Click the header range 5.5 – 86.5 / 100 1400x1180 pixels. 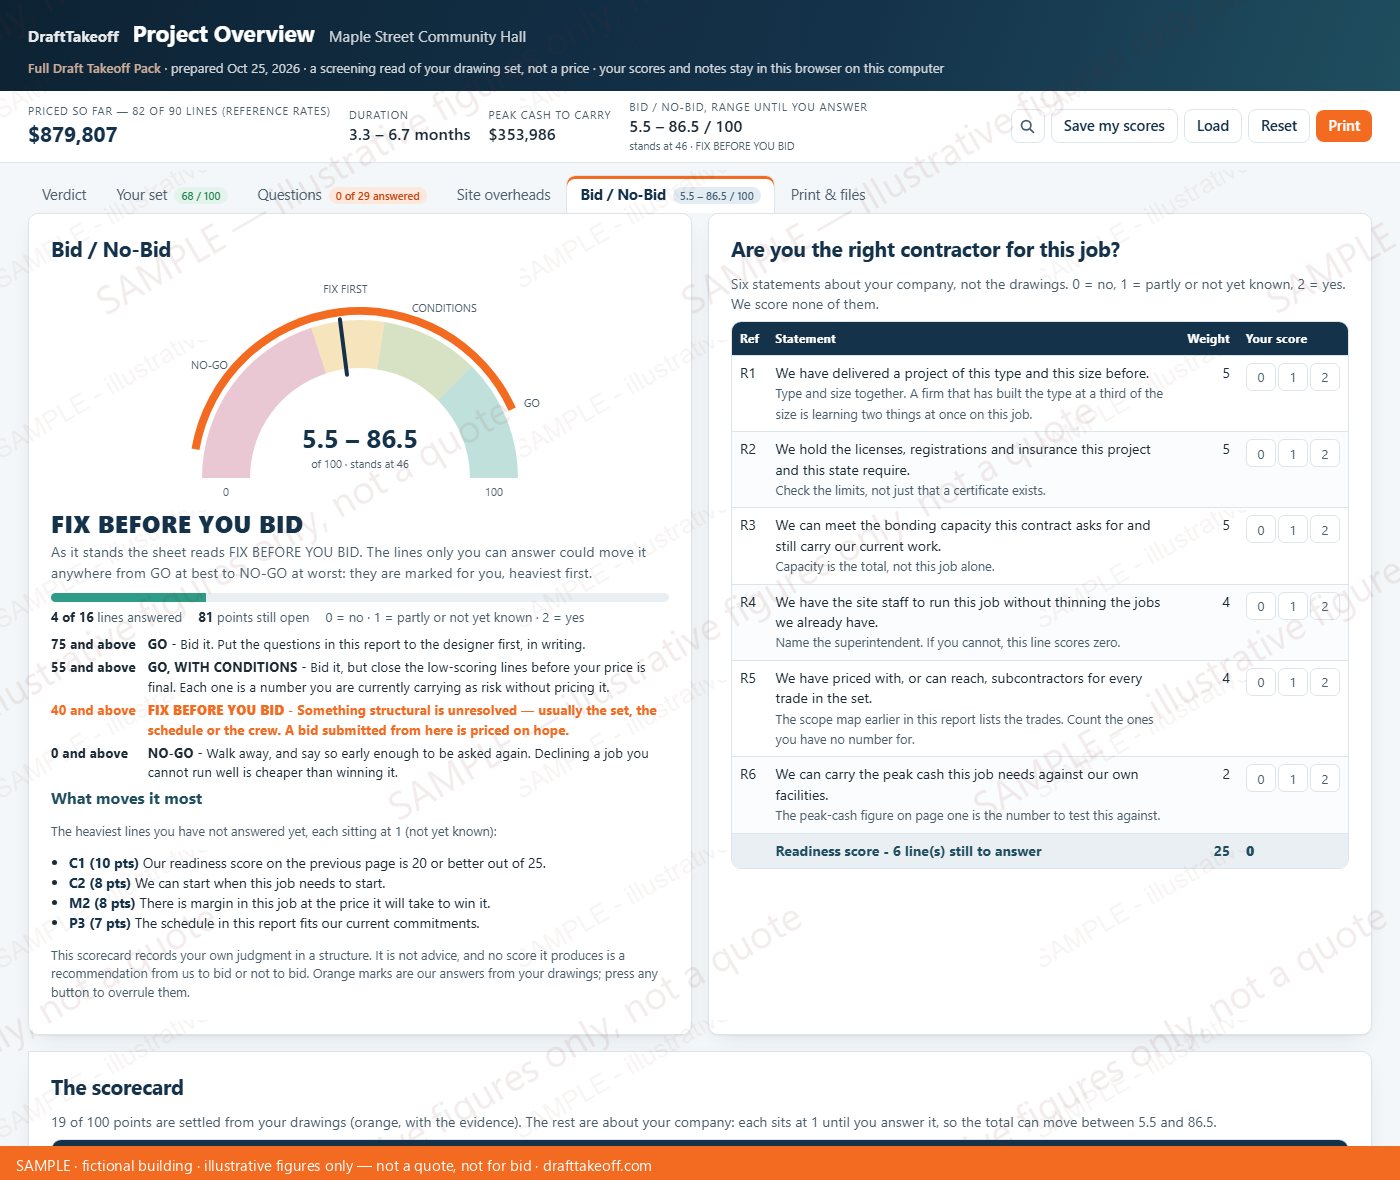point(686,127)
